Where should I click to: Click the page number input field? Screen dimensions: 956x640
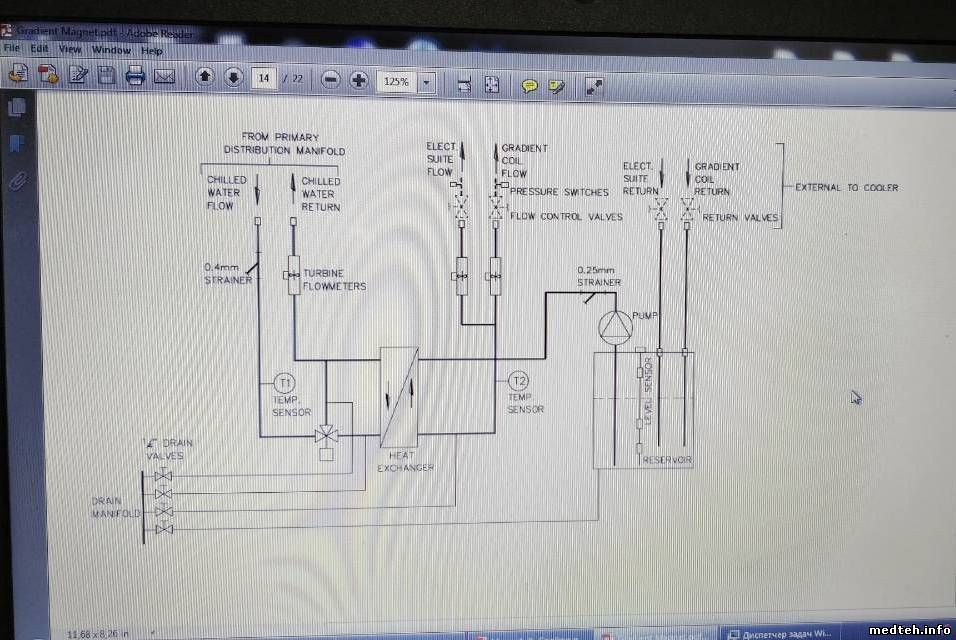coord(264,78)
